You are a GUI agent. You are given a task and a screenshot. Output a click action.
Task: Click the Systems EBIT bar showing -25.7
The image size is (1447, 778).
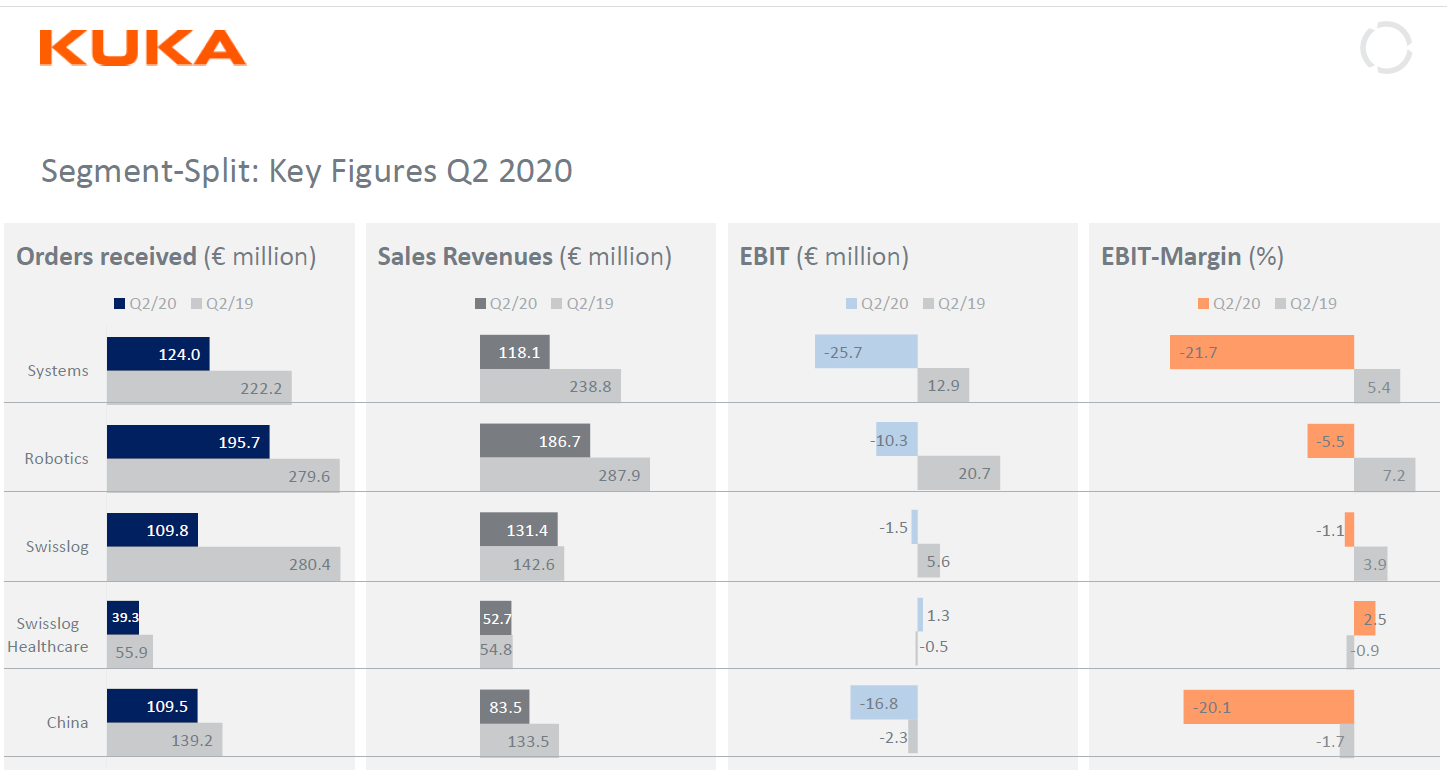(866, 352)
